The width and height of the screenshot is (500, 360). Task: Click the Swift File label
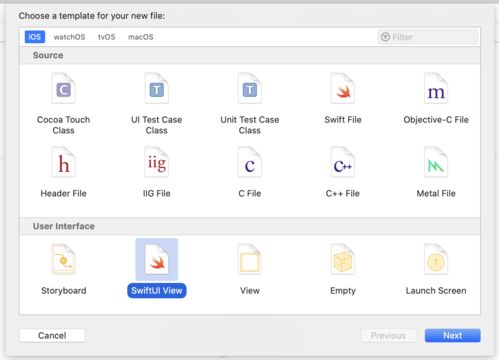click(x=343, y=120)
